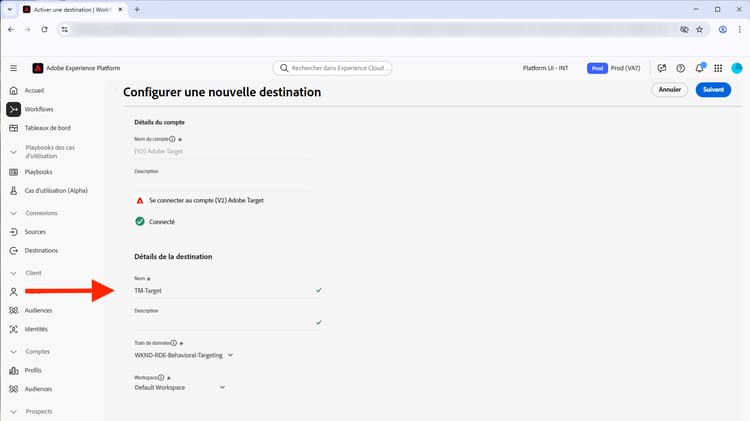Open the apps grid switcher
Image resolution: width=750 pixels, height=421 pixels.
point(718,68)
